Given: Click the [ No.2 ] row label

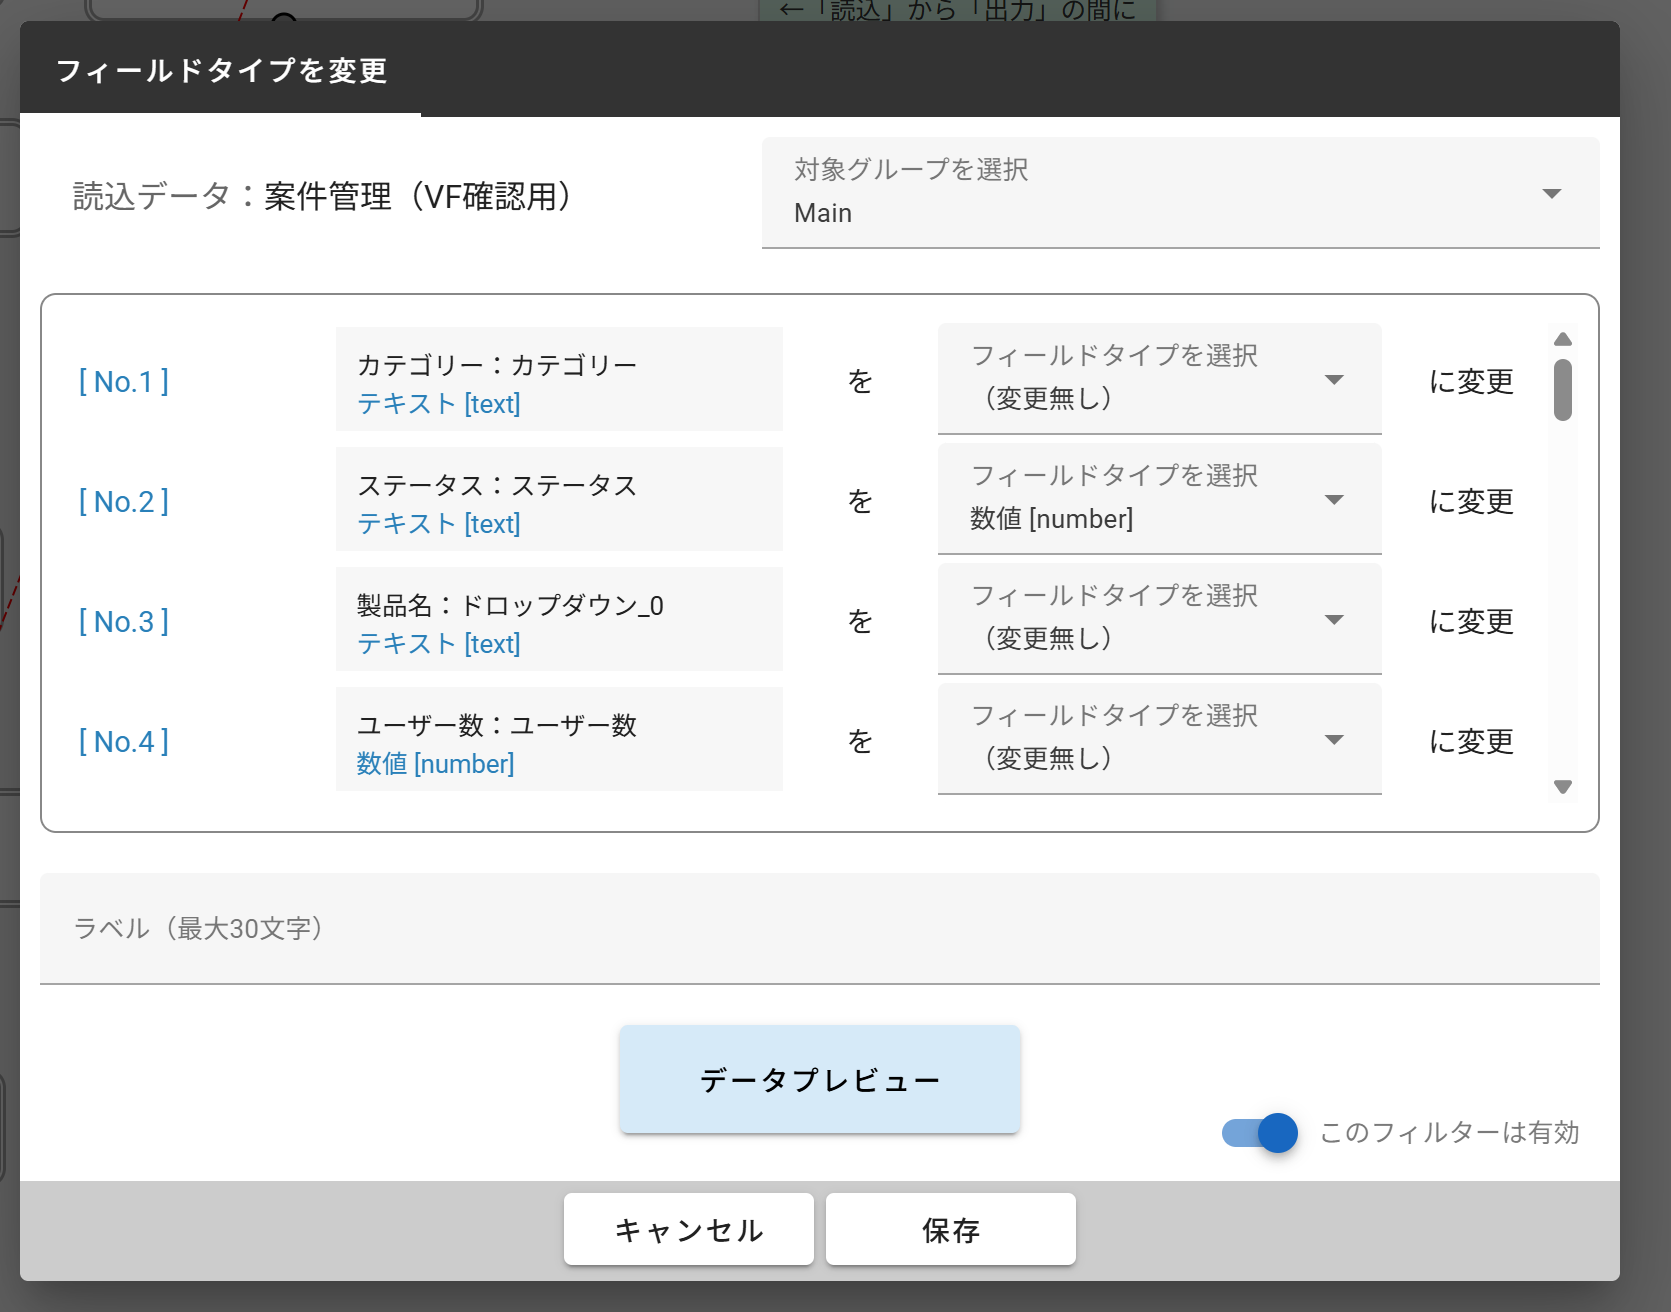Looking at the screenshot, I should click(x=124, y=501).
